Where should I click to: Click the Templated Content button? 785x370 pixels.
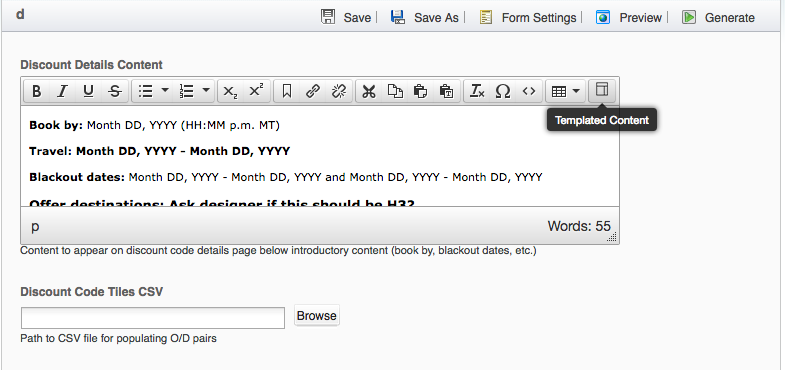point(602,90)
